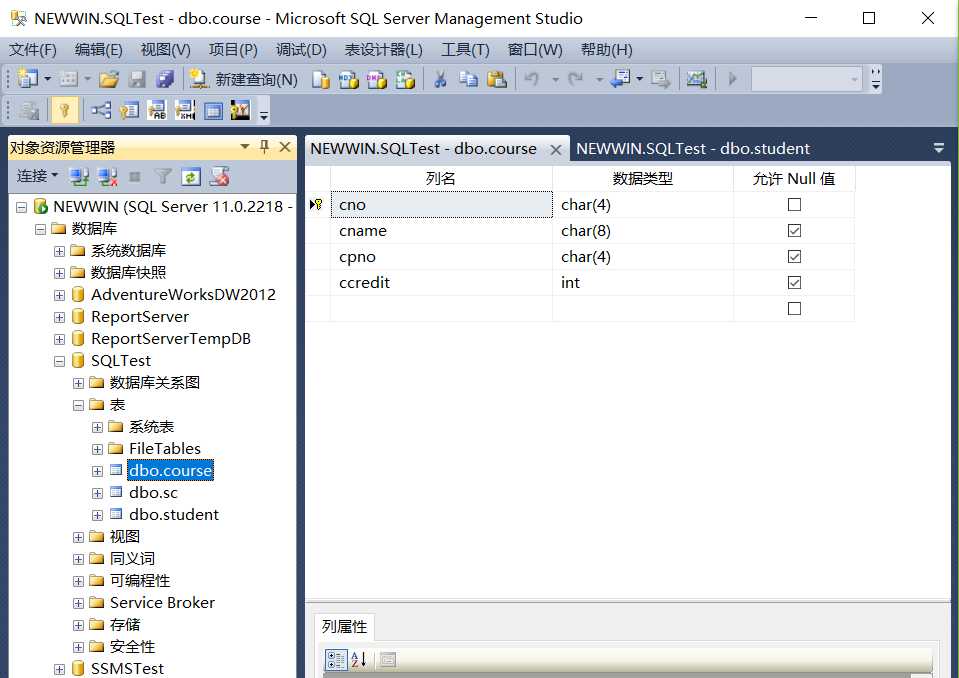Click the New Project toolbar icon
Screen dimensions: 959x678
[28, 78]
